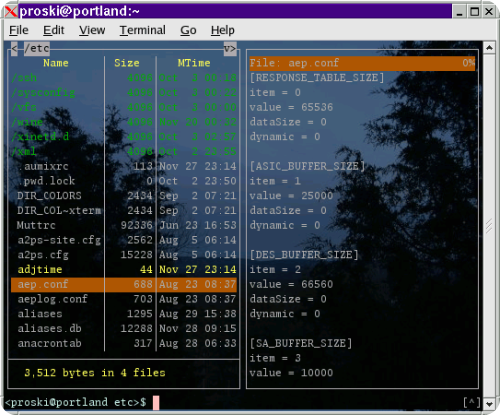500x415 pixels.
Task: Select the marked adjtime file
Action: click(x=124, y=269)
